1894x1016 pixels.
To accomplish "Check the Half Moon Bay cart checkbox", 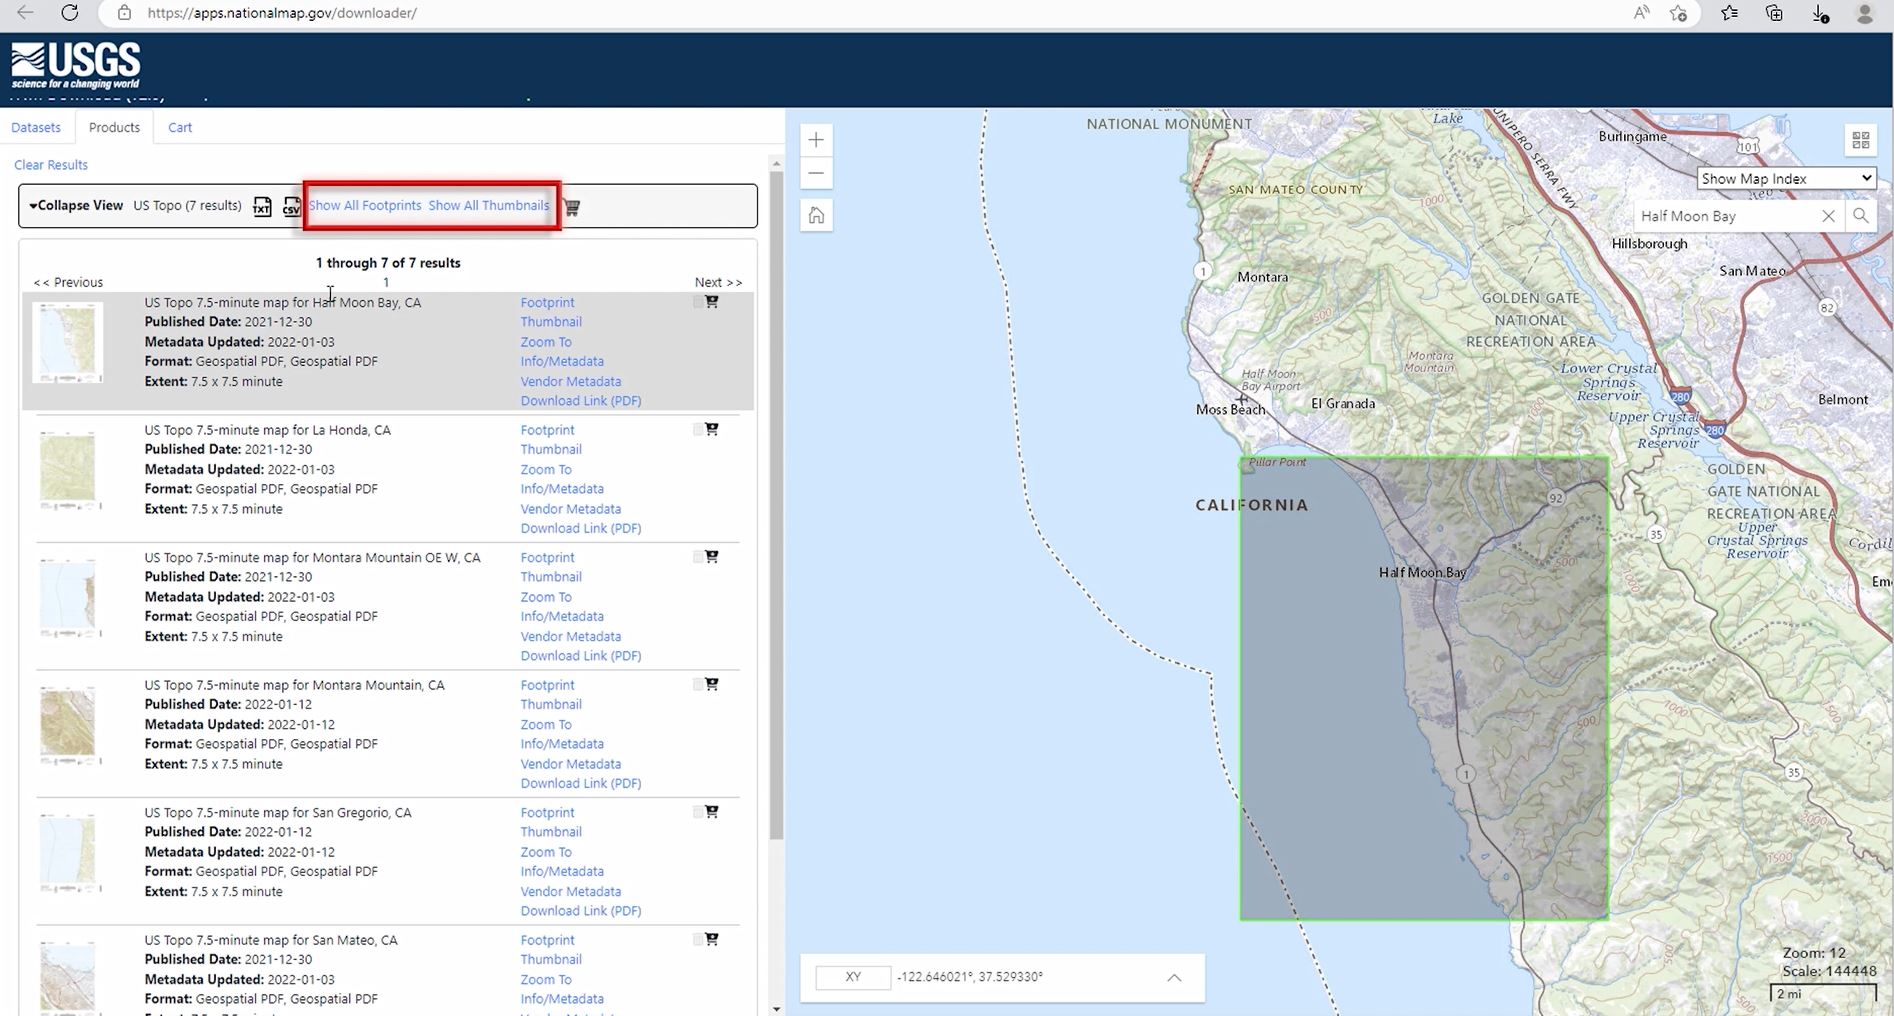I will pos(699,302).
